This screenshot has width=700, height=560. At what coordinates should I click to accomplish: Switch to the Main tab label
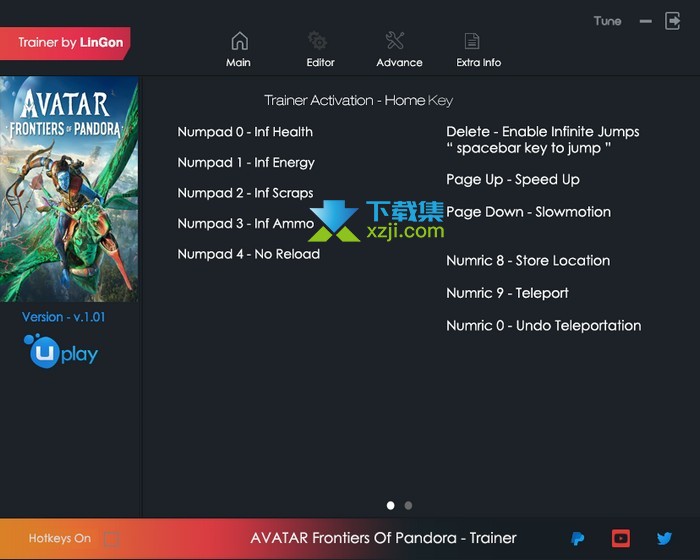coord(238,63)
